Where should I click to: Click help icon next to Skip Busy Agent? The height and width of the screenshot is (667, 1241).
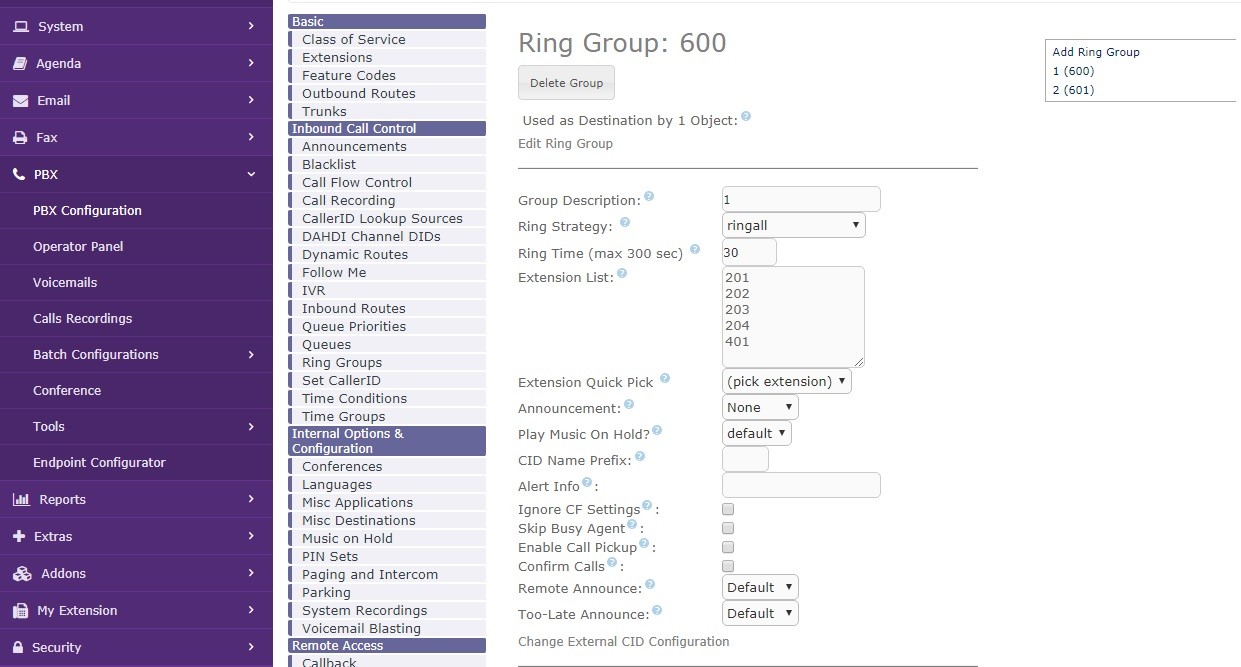pyautogui.click(x=632, y=525)
